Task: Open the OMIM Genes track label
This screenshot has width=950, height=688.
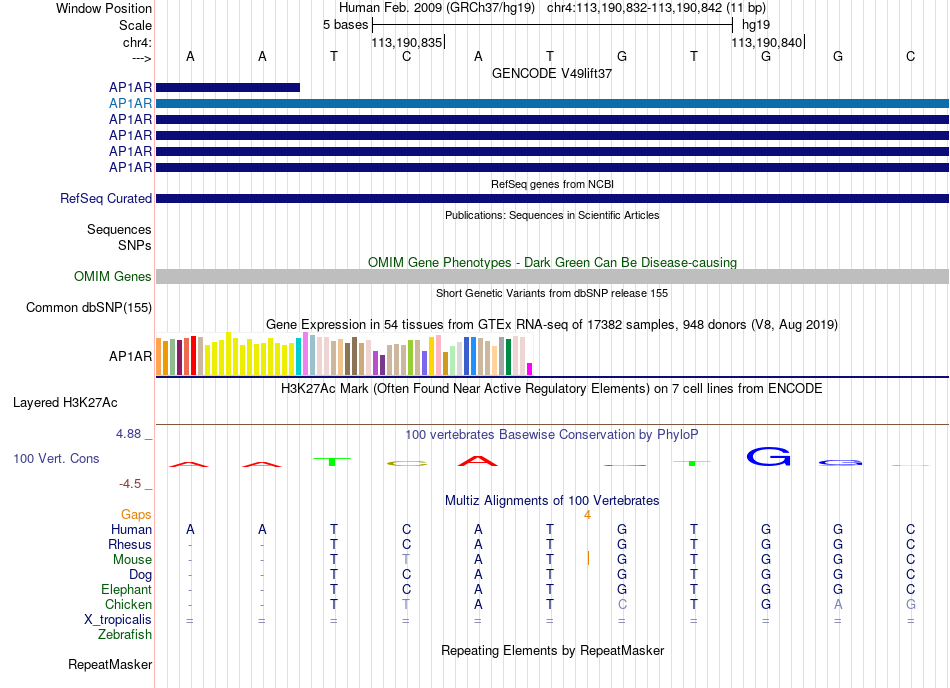Action: tap(113, 277)
